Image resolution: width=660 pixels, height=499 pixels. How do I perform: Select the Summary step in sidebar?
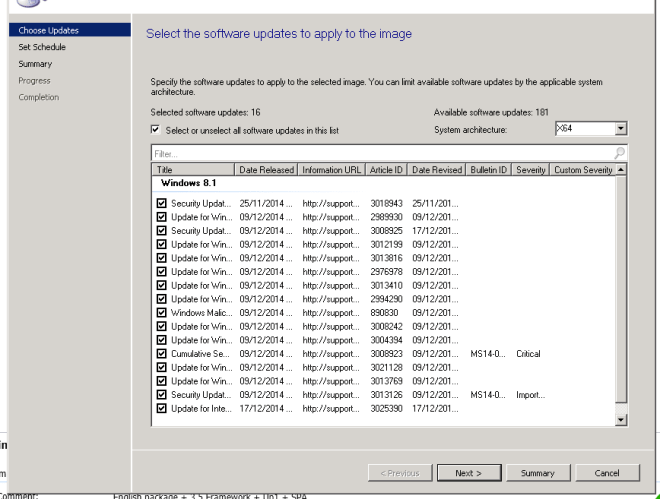(36, 64)
